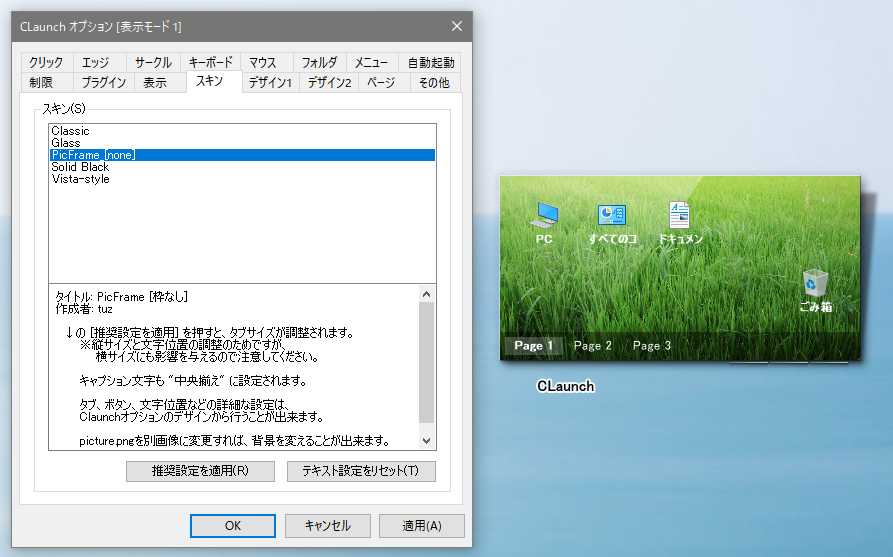Choose the Glass skin
The width and height of the screenshot is (893, 557).
pos(66,143)
